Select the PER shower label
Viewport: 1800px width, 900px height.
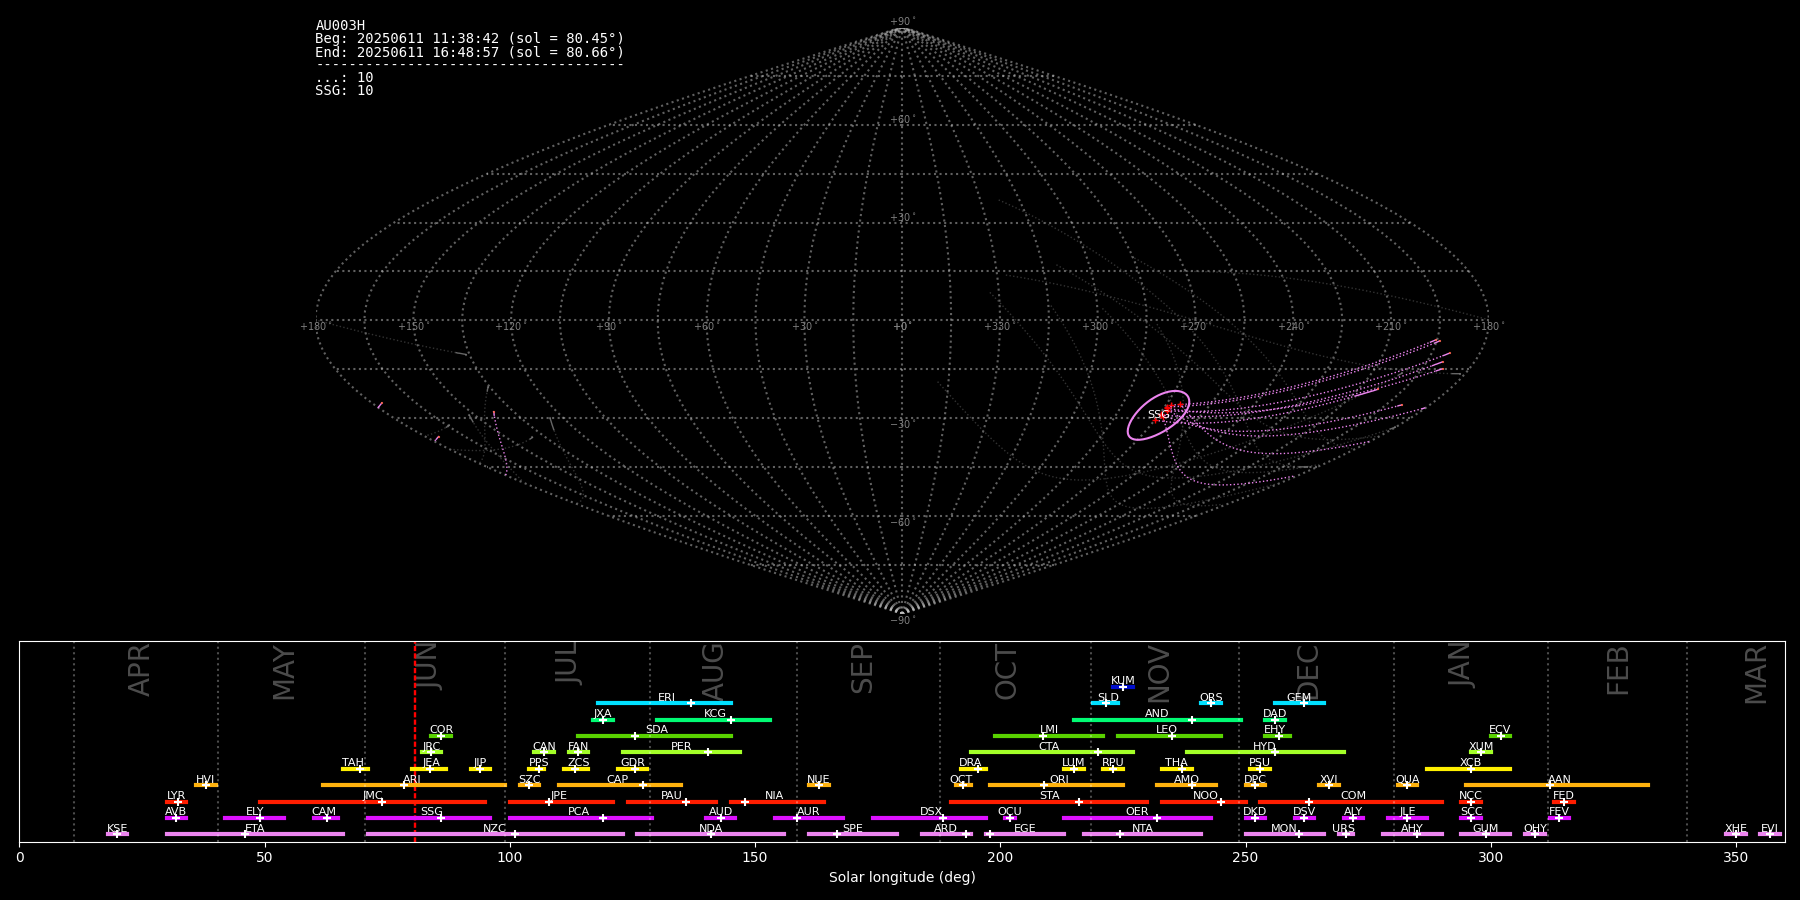coord(680,747)
